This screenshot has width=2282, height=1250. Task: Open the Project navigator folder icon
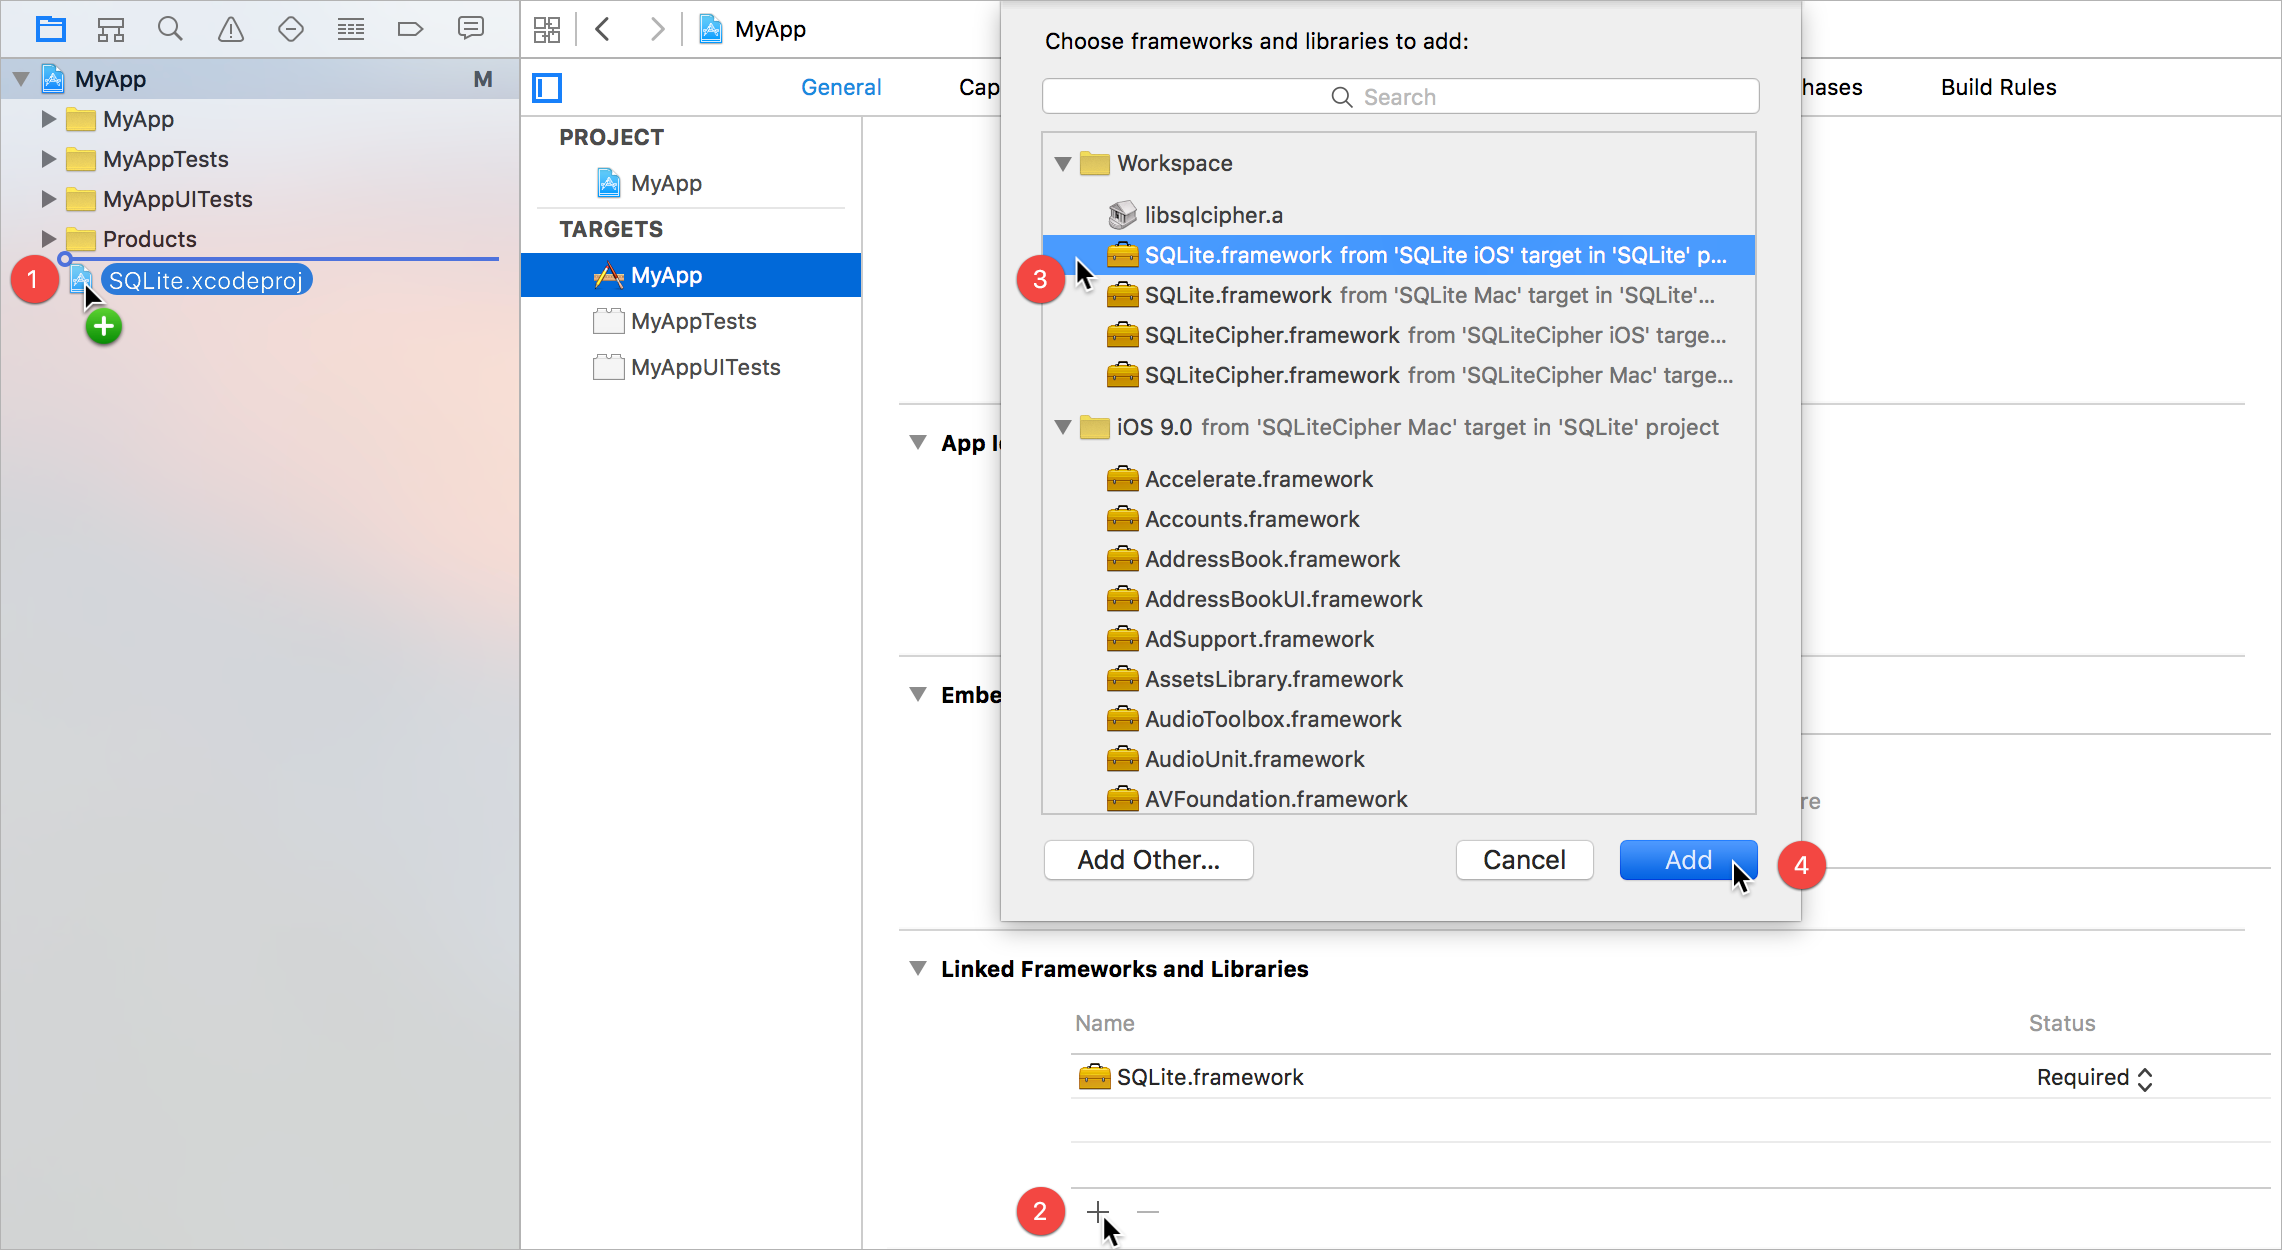[50, 29]
